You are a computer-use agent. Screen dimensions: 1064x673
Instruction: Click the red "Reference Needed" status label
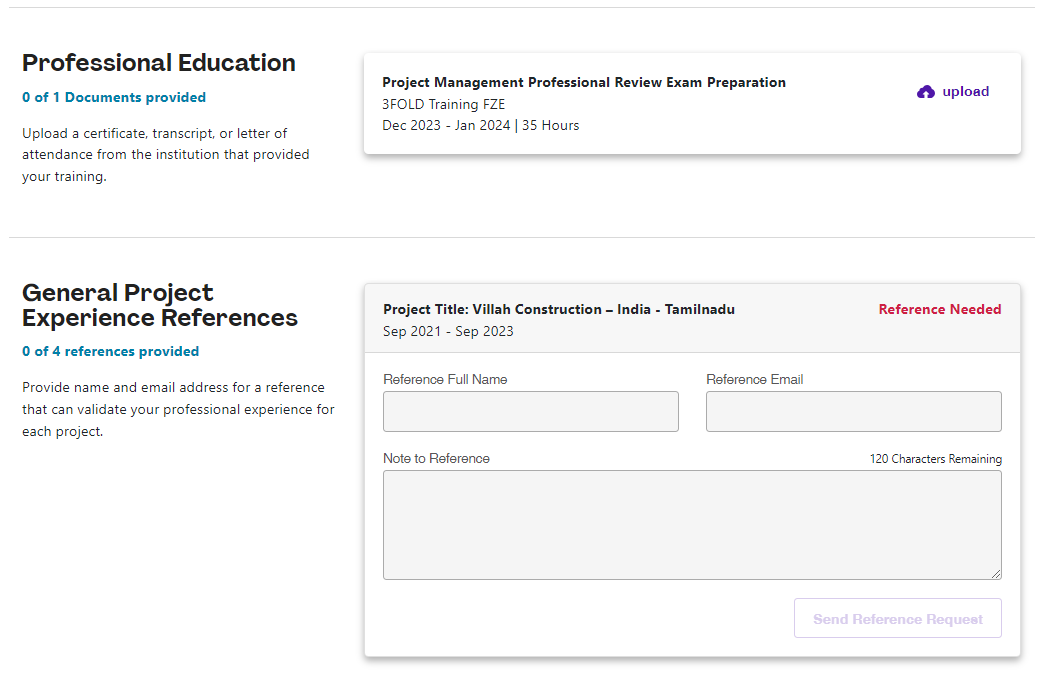pyautogui.click(x=939, y=310)
